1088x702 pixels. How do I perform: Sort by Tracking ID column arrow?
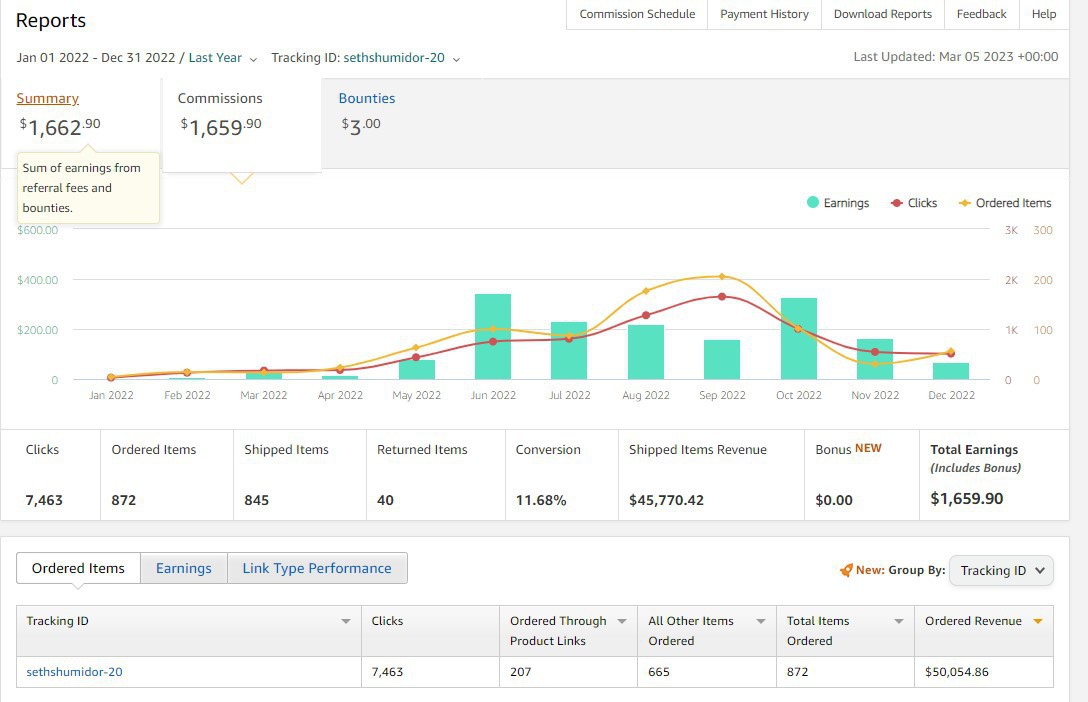point(346,622)
